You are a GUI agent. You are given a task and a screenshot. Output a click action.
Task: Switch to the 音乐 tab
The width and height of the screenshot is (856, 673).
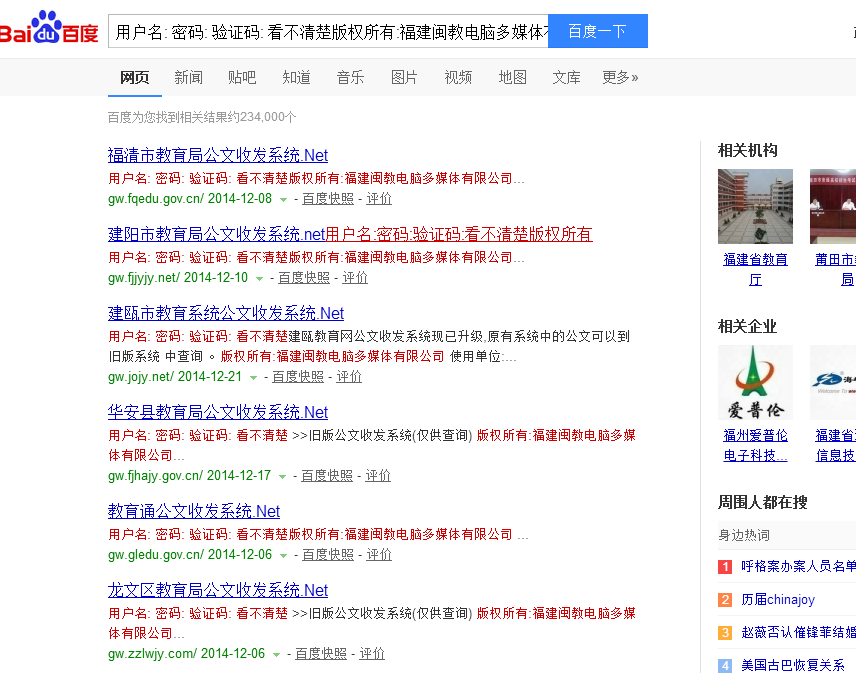click(350, 78)
